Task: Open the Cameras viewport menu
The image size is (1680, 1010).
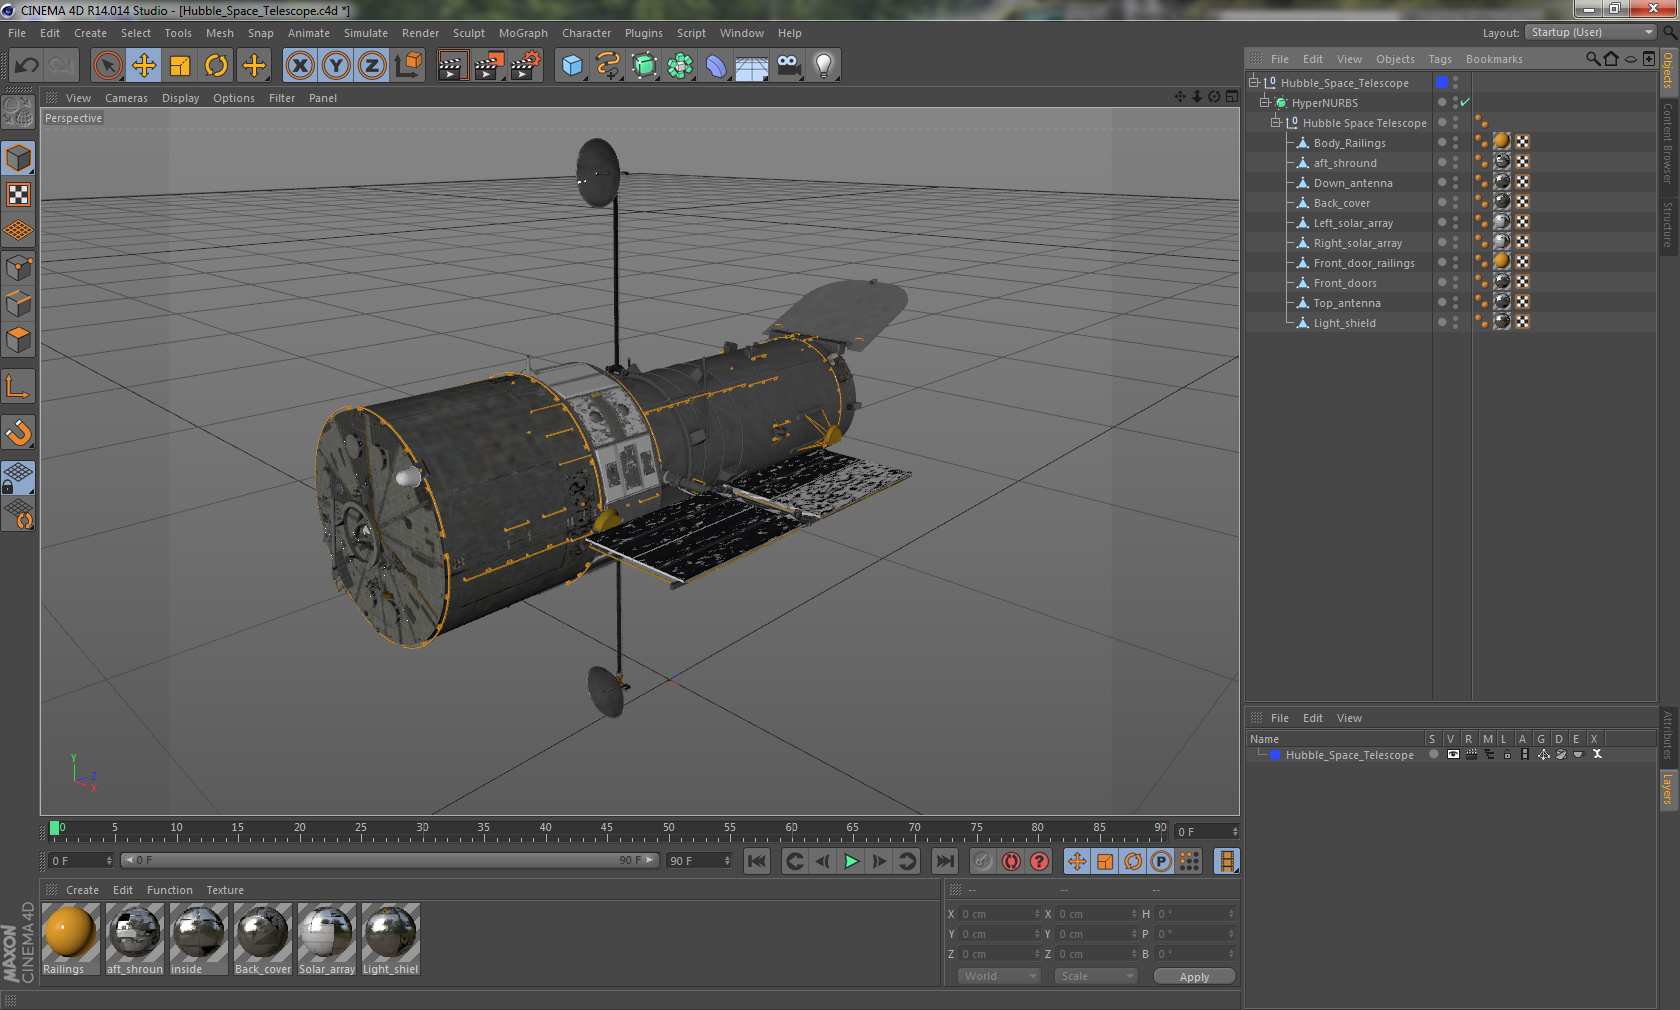Action: [x=126, y=98]
